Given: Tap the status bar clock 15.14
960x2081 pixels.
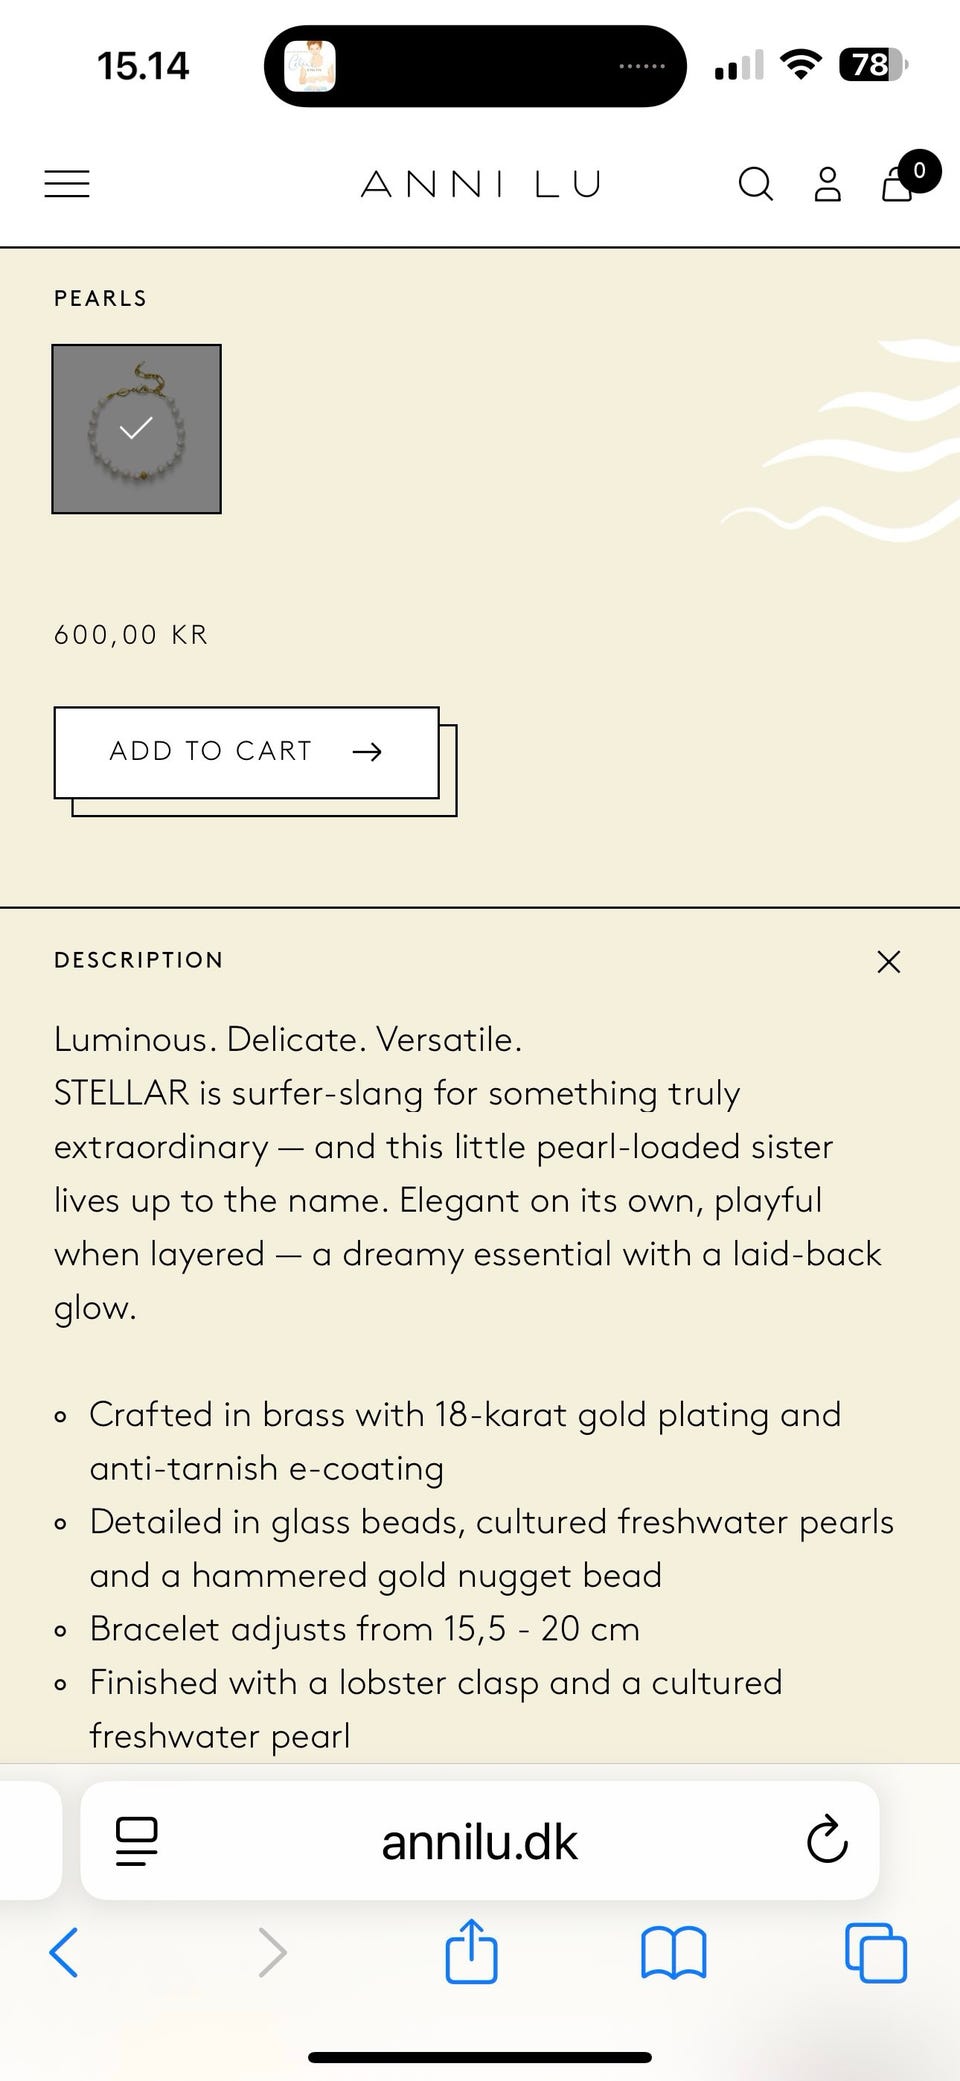Looking at the screenshot, I should point(143,66).
